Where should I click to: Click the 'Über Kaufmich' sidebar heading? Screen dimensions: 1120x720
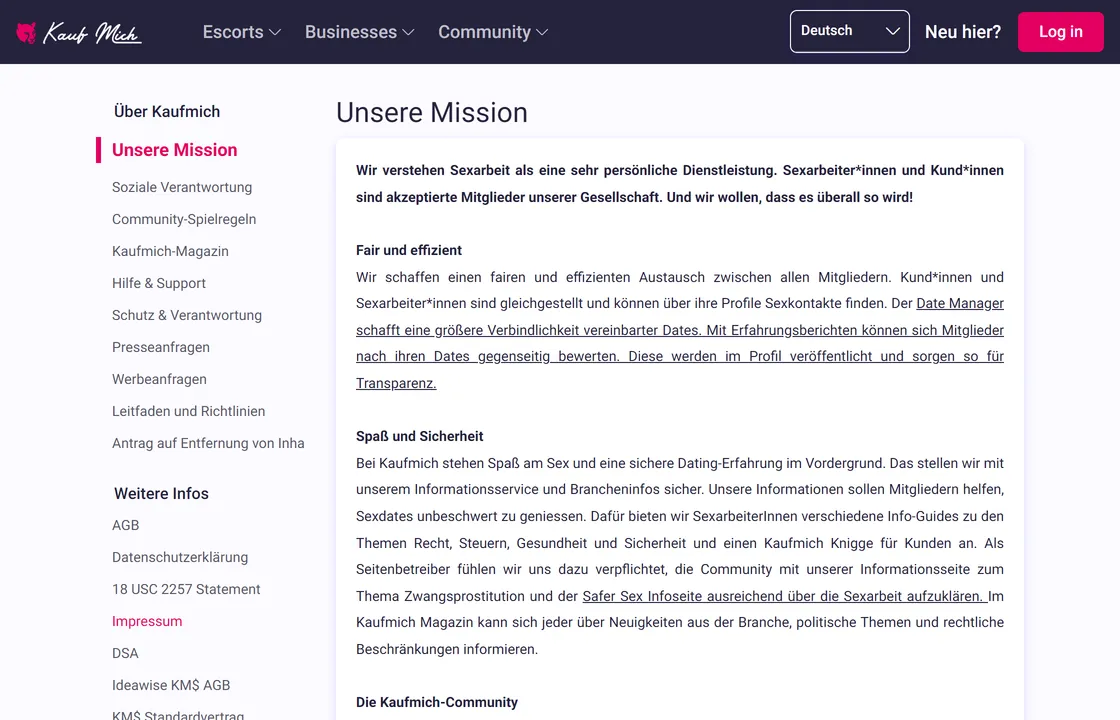click(x=167, y=111)
